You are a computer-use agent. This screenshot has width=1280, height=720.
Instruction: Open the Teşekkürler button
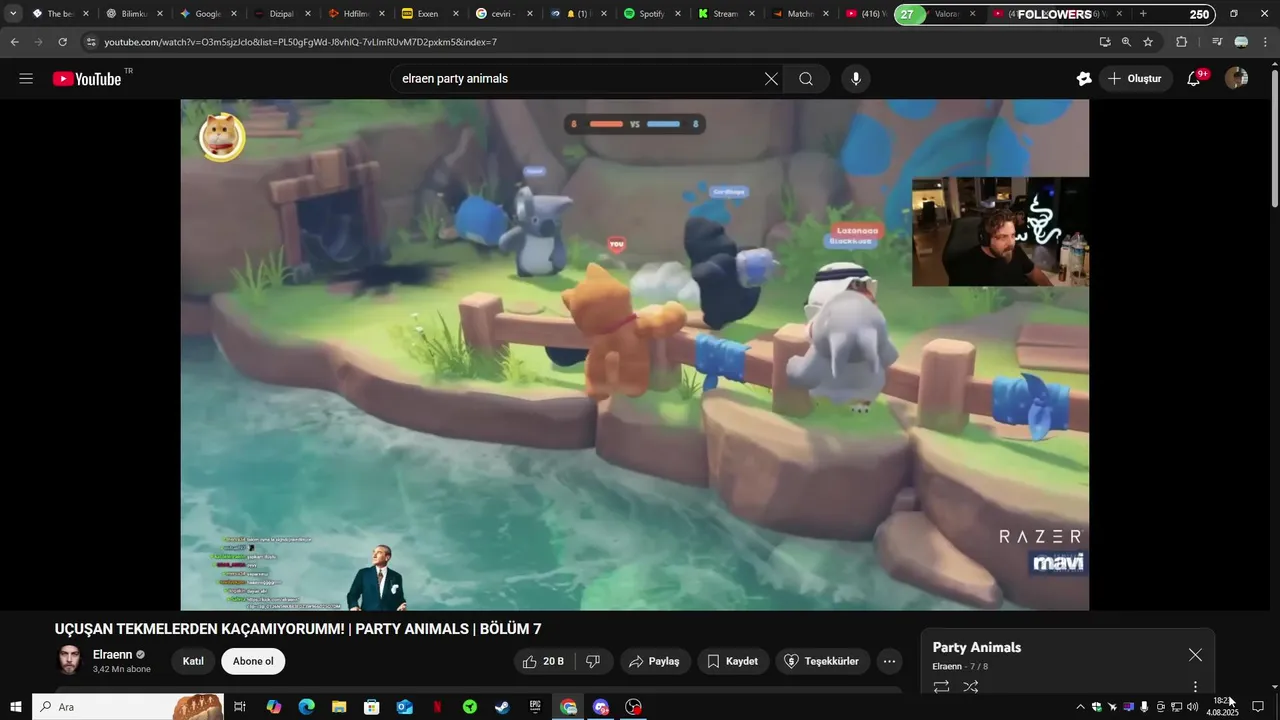822,661
